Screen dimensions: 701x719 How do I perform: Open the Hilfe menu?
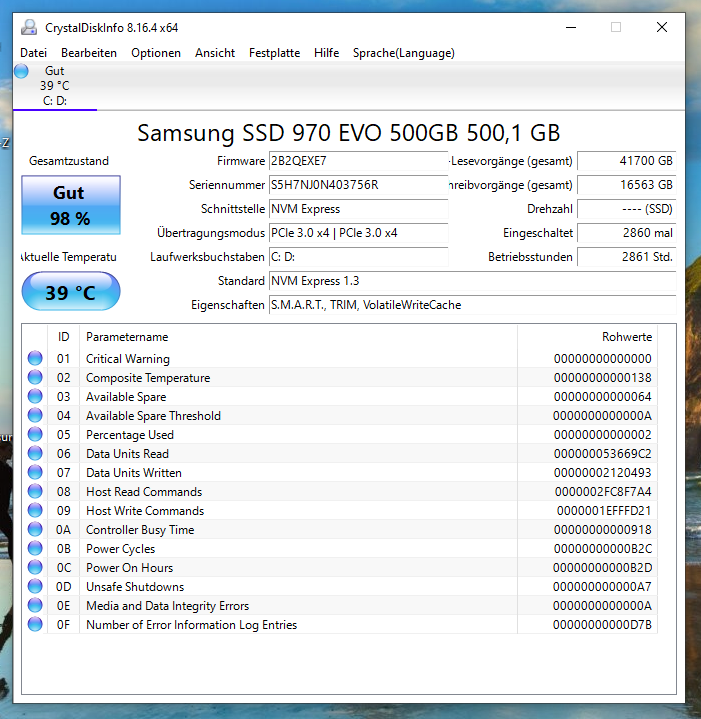tap(326, 53)
